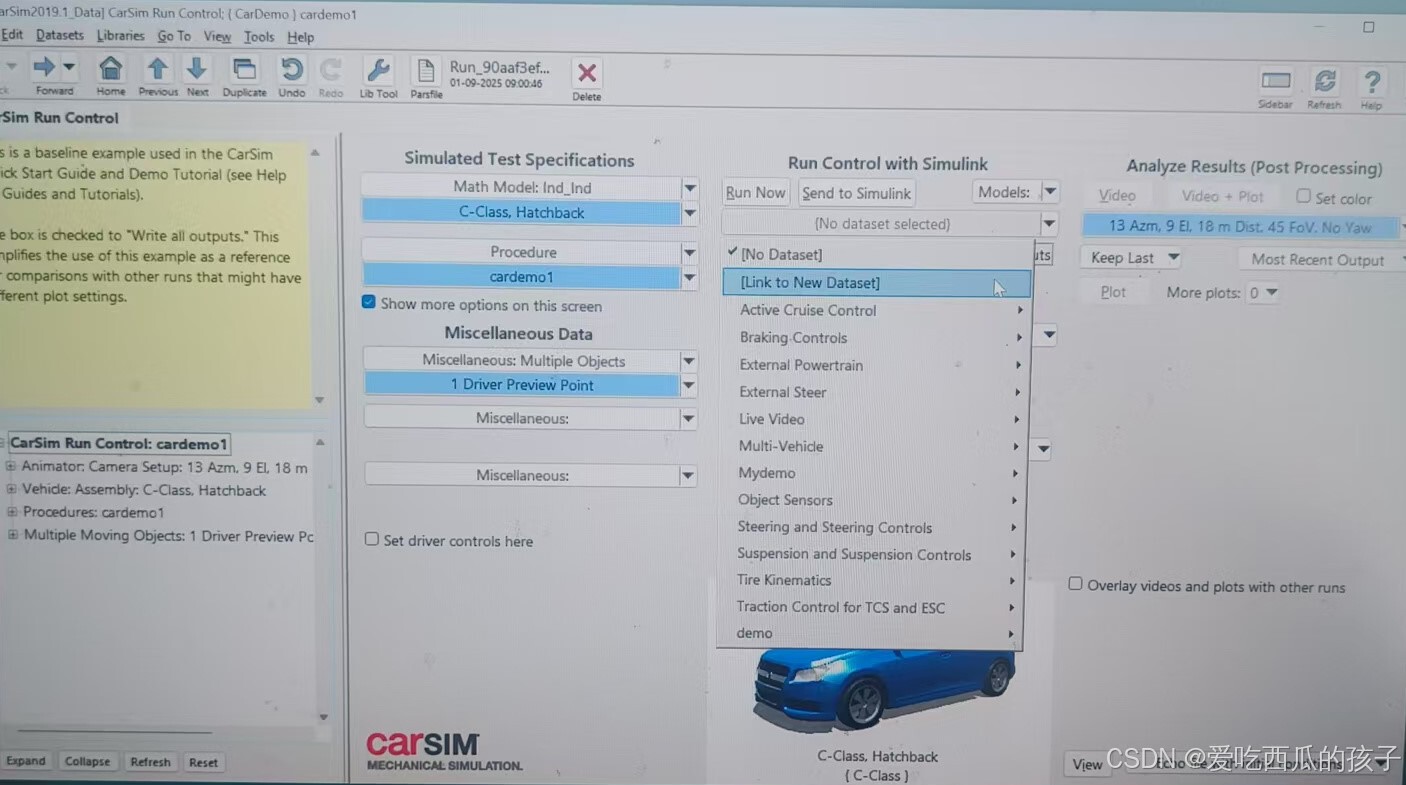Click the Forward arrow toolbar icon
Viewport: 1406px width, 785px height.
tap(44, 68)
